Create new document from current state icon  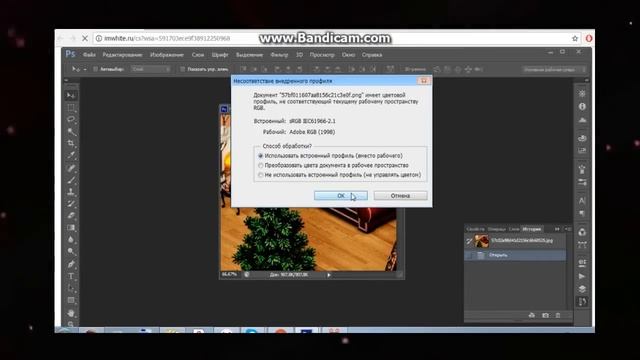[x=531, y=315]
